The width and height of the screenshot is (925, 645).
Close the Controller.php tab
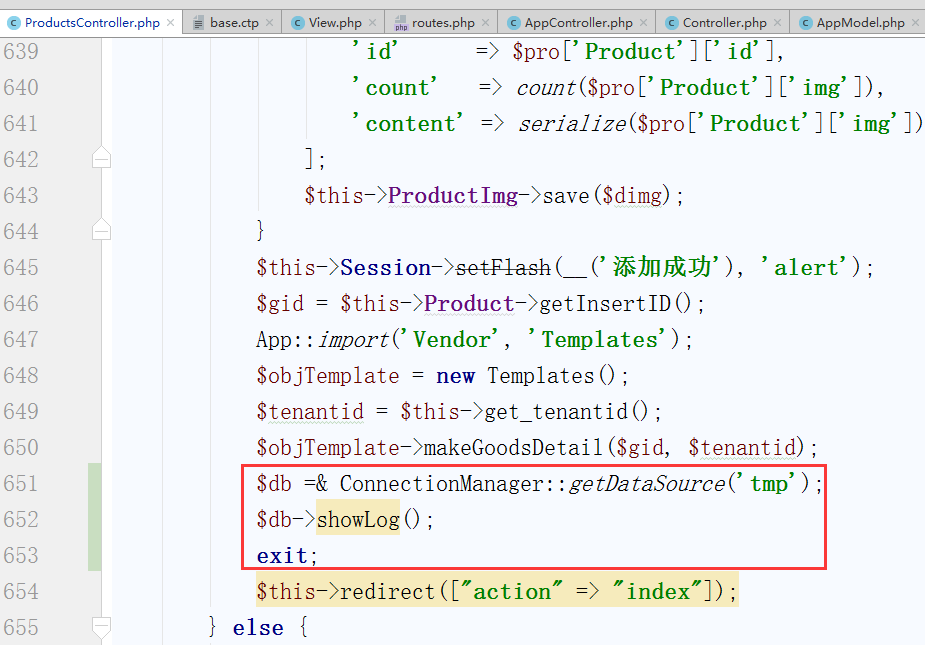(x=777, y=22)
